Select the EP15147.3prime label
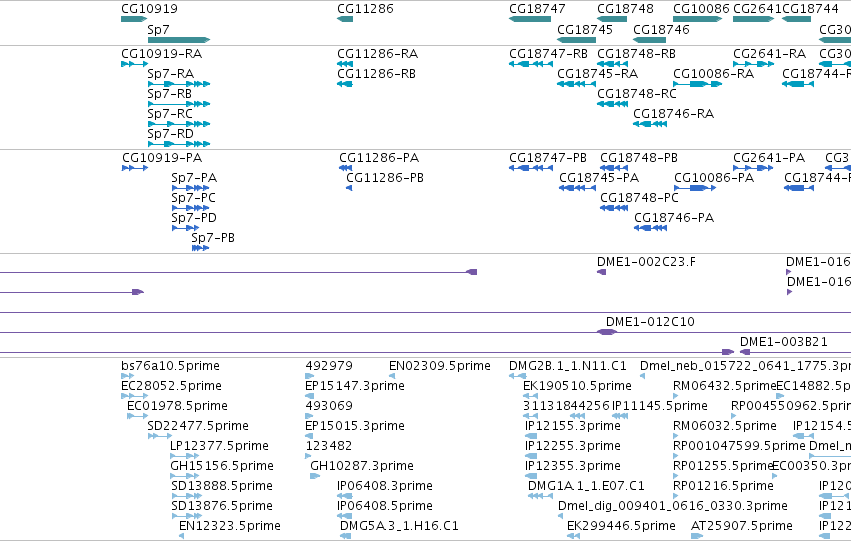 point(355,386)
